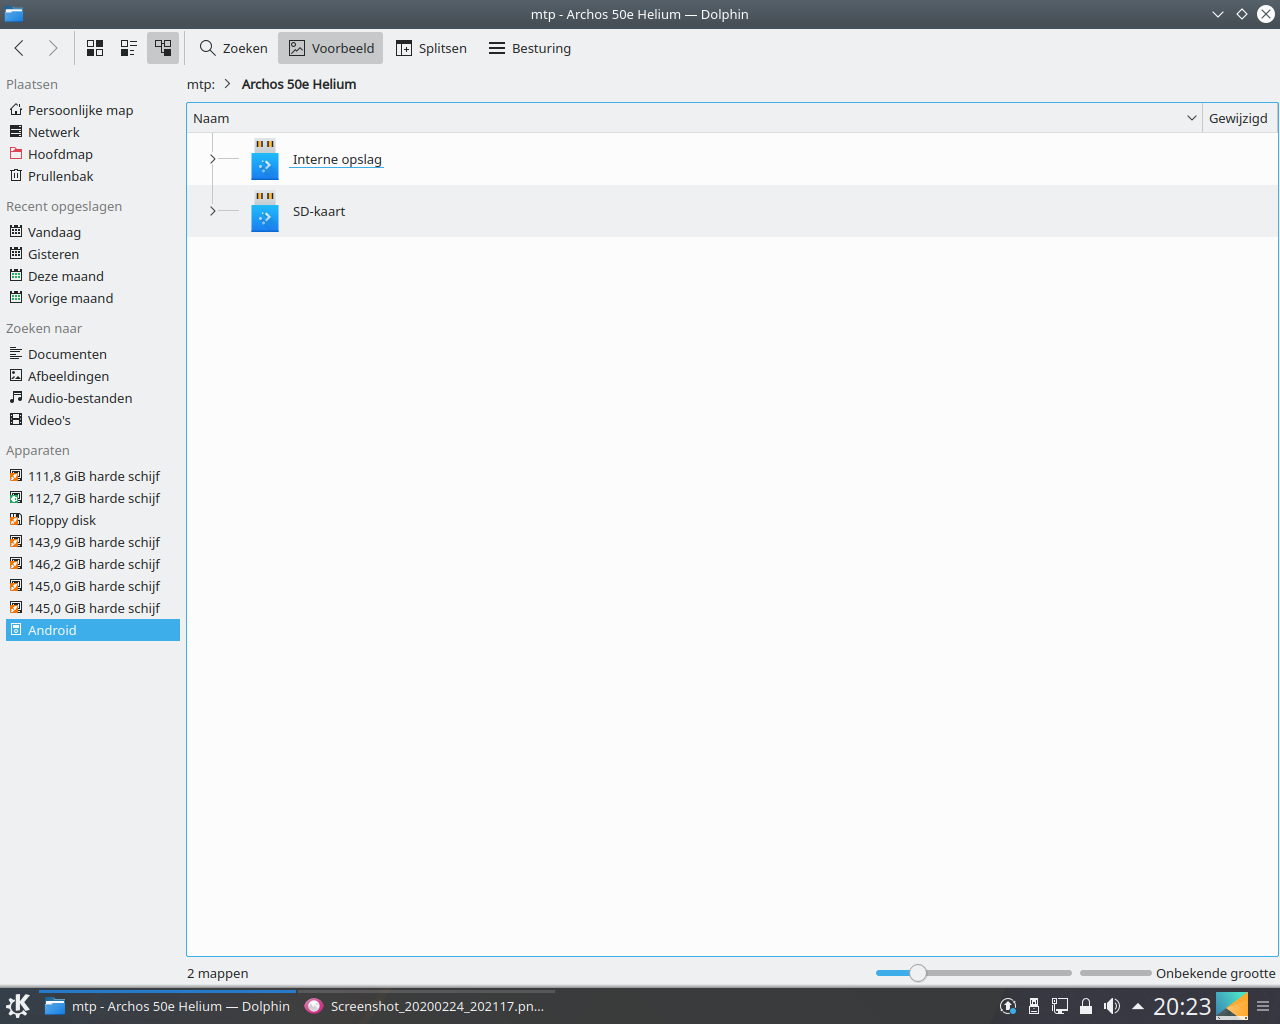Search for Documenten
The width and height of the screenshot is (1280, 1024).
point(93,354)
